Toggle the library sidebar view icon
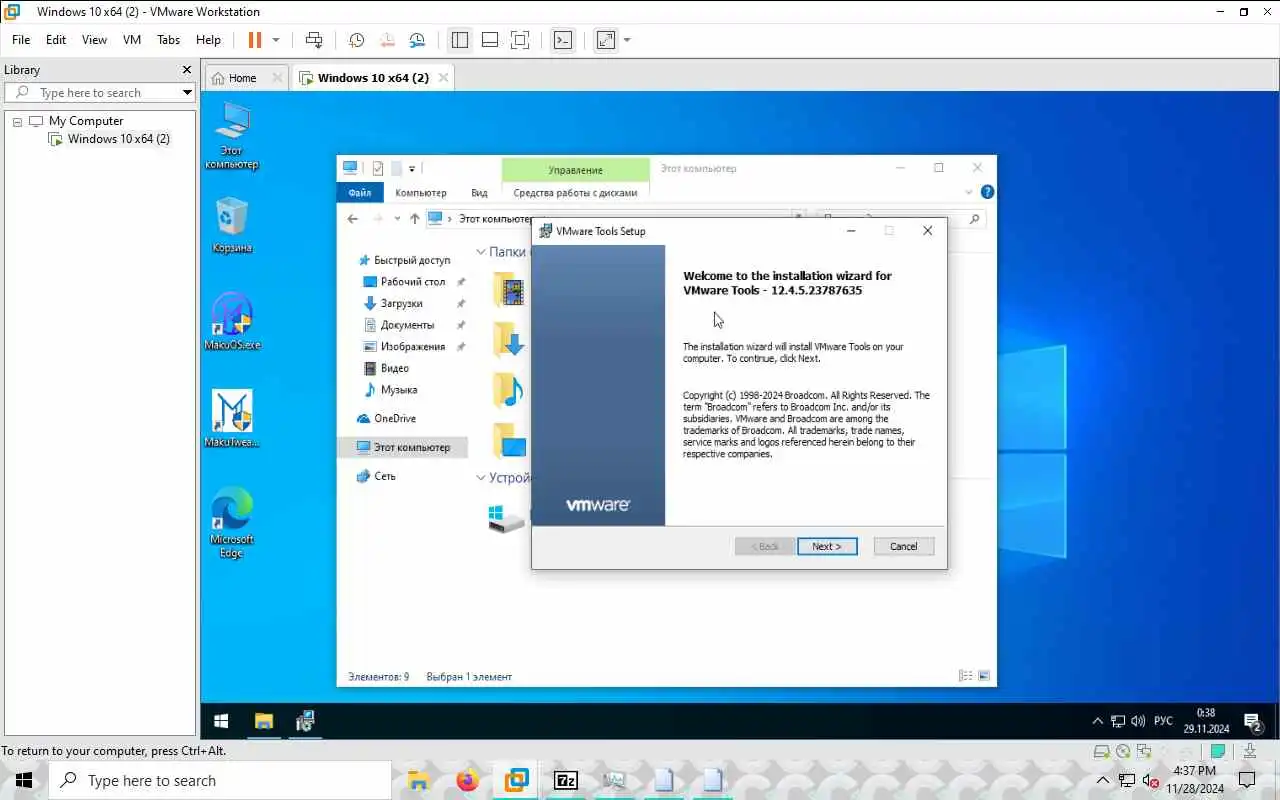Image resolution: width=1280 pixels, height=800 pixels. 460,40
